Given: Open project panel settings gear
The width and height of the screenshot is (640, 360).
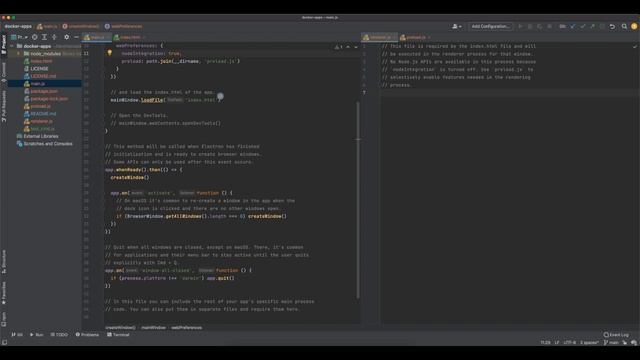Looking at the screenshot, I should pos(67,37).
